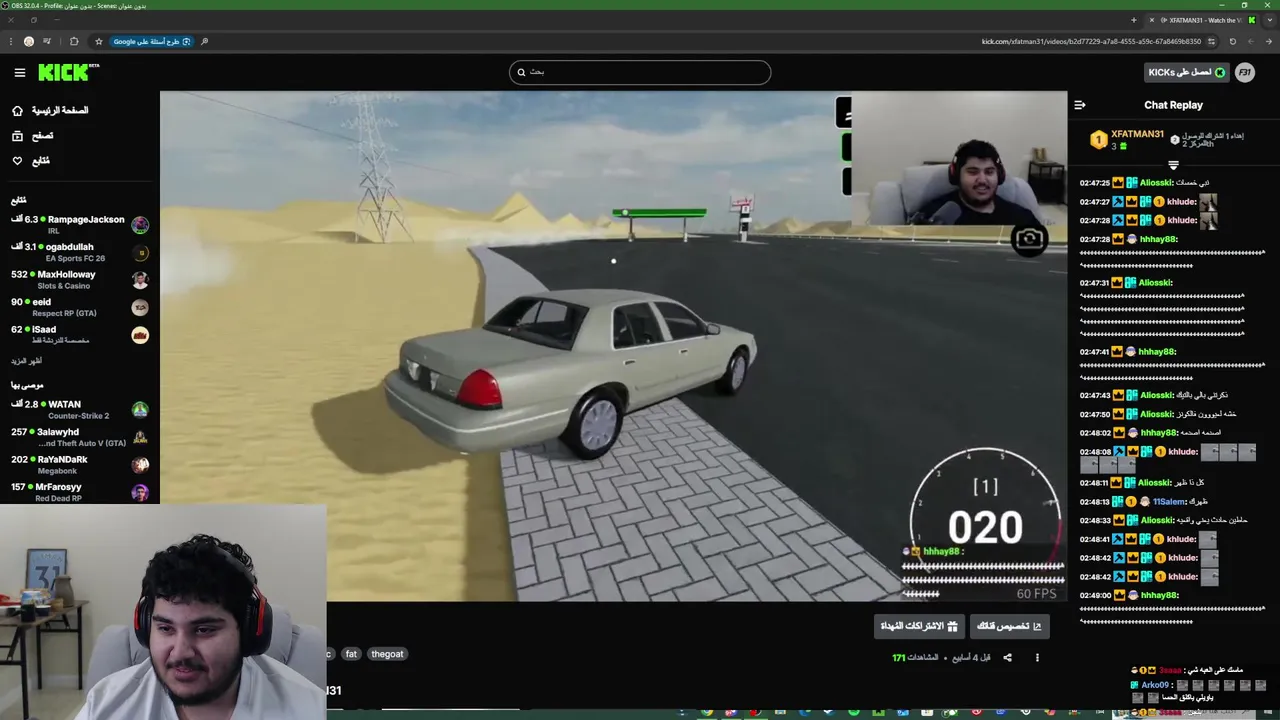Share the video with the share icon
This screenshot has width=1280, height=720.
click(1007, 658)
